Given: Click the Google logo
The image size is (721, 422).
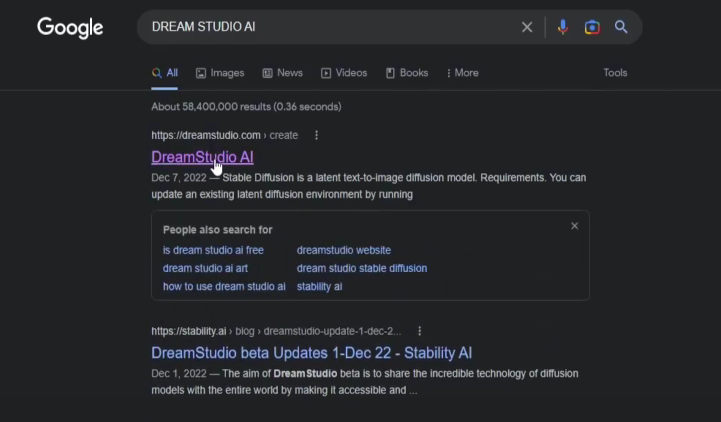Looking at the screenshot, I should pos(70,28).
